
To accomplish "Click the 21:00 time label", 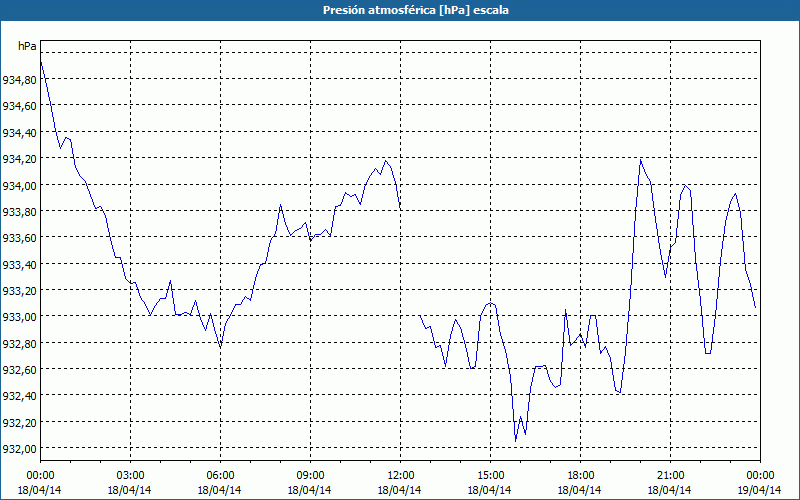I will coord(670,476).
